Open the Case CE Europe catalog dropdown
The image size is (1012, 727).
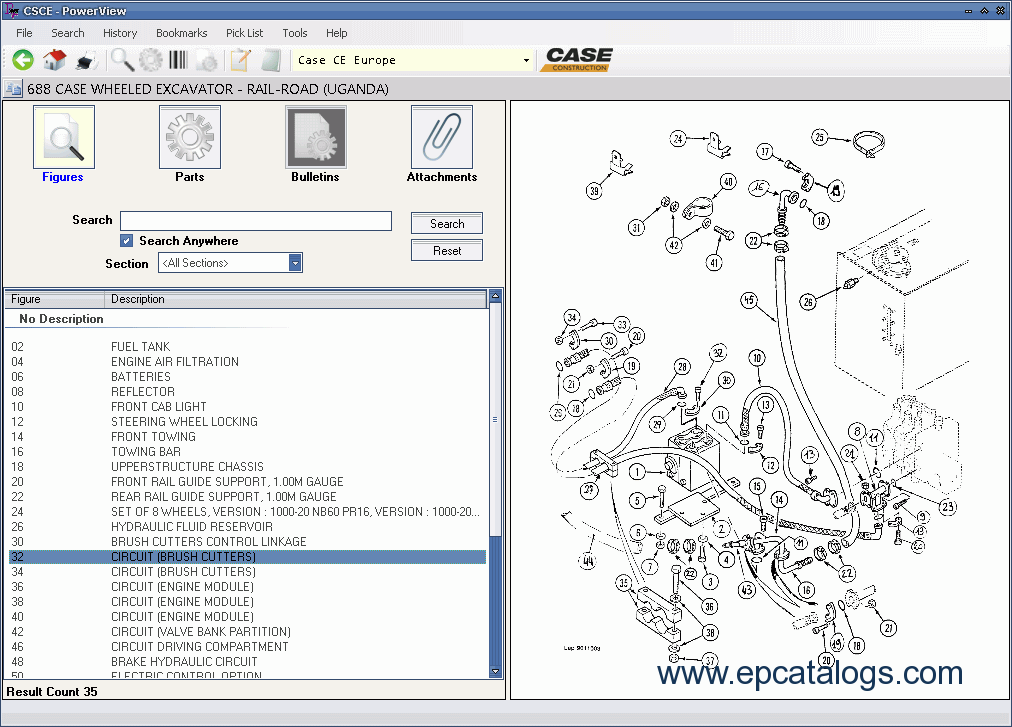tap(526, 60)
